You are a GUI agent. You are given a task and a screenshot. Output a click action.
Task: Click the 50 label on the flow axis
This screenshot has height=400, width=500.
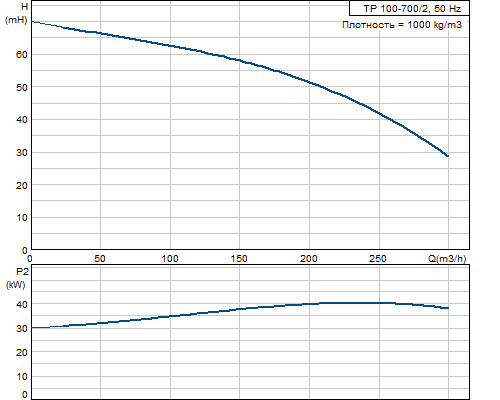tap(100, 259)
